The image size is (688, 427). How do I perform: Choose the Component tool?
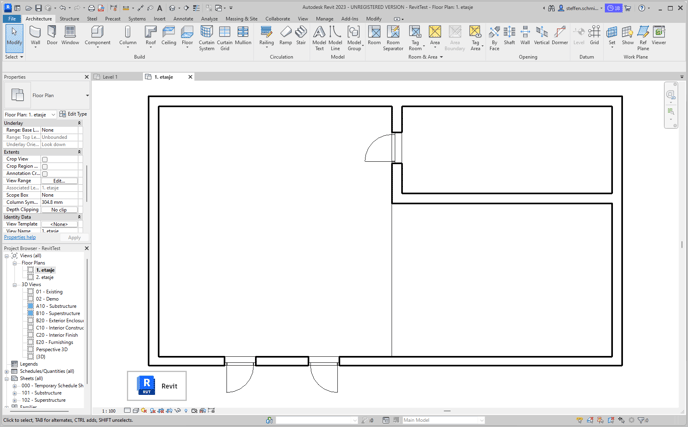click(x=97, y=35)
